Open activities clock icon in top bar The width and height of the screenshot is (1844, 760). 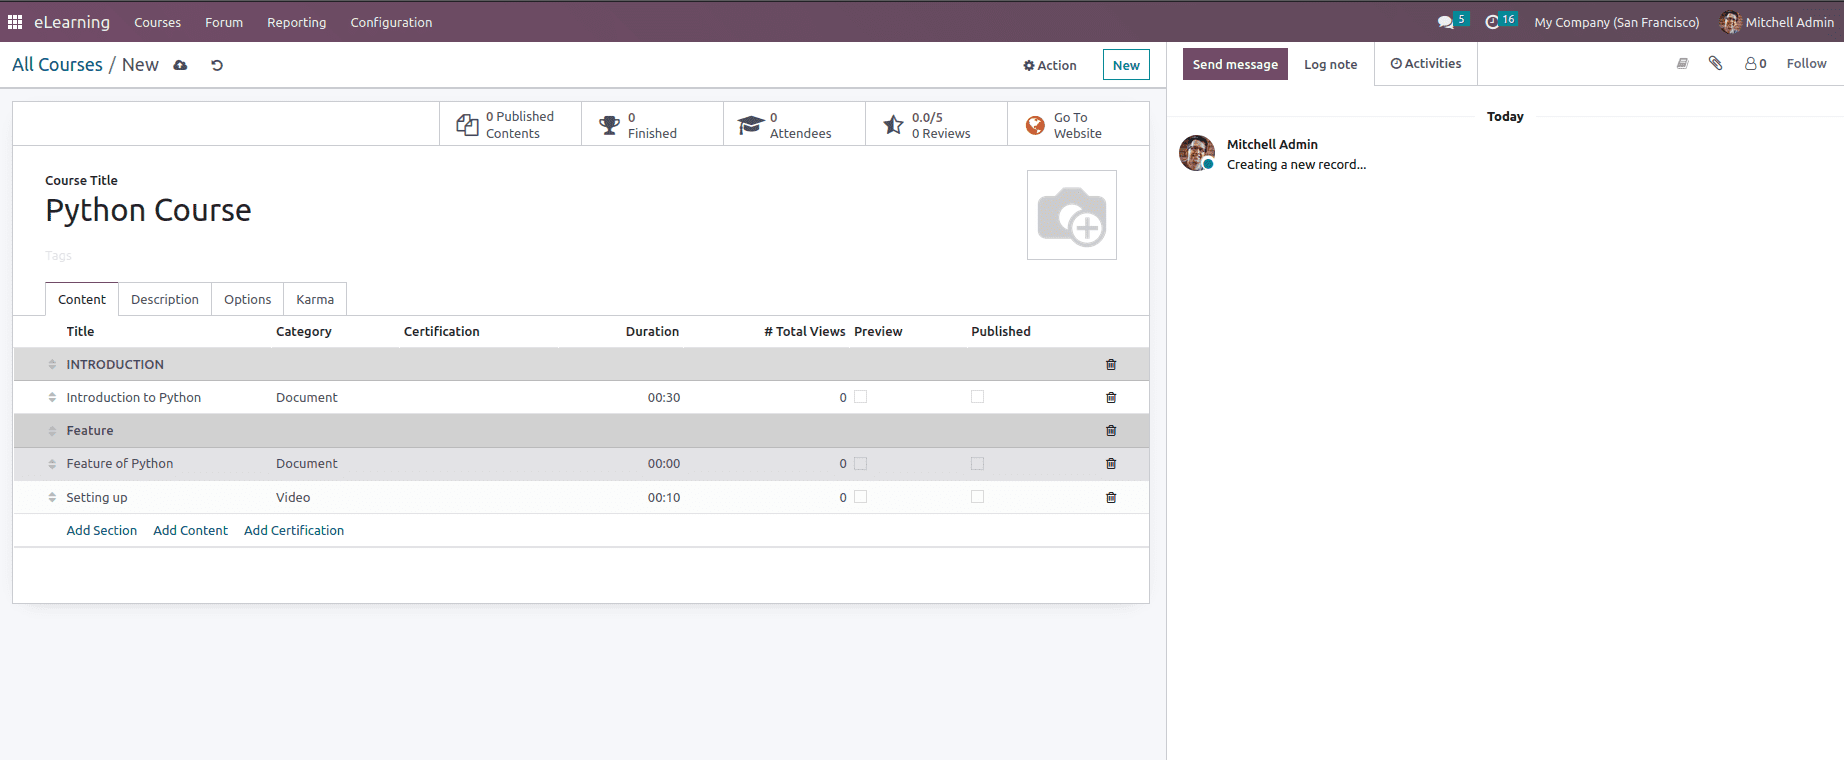[1492, 22]
